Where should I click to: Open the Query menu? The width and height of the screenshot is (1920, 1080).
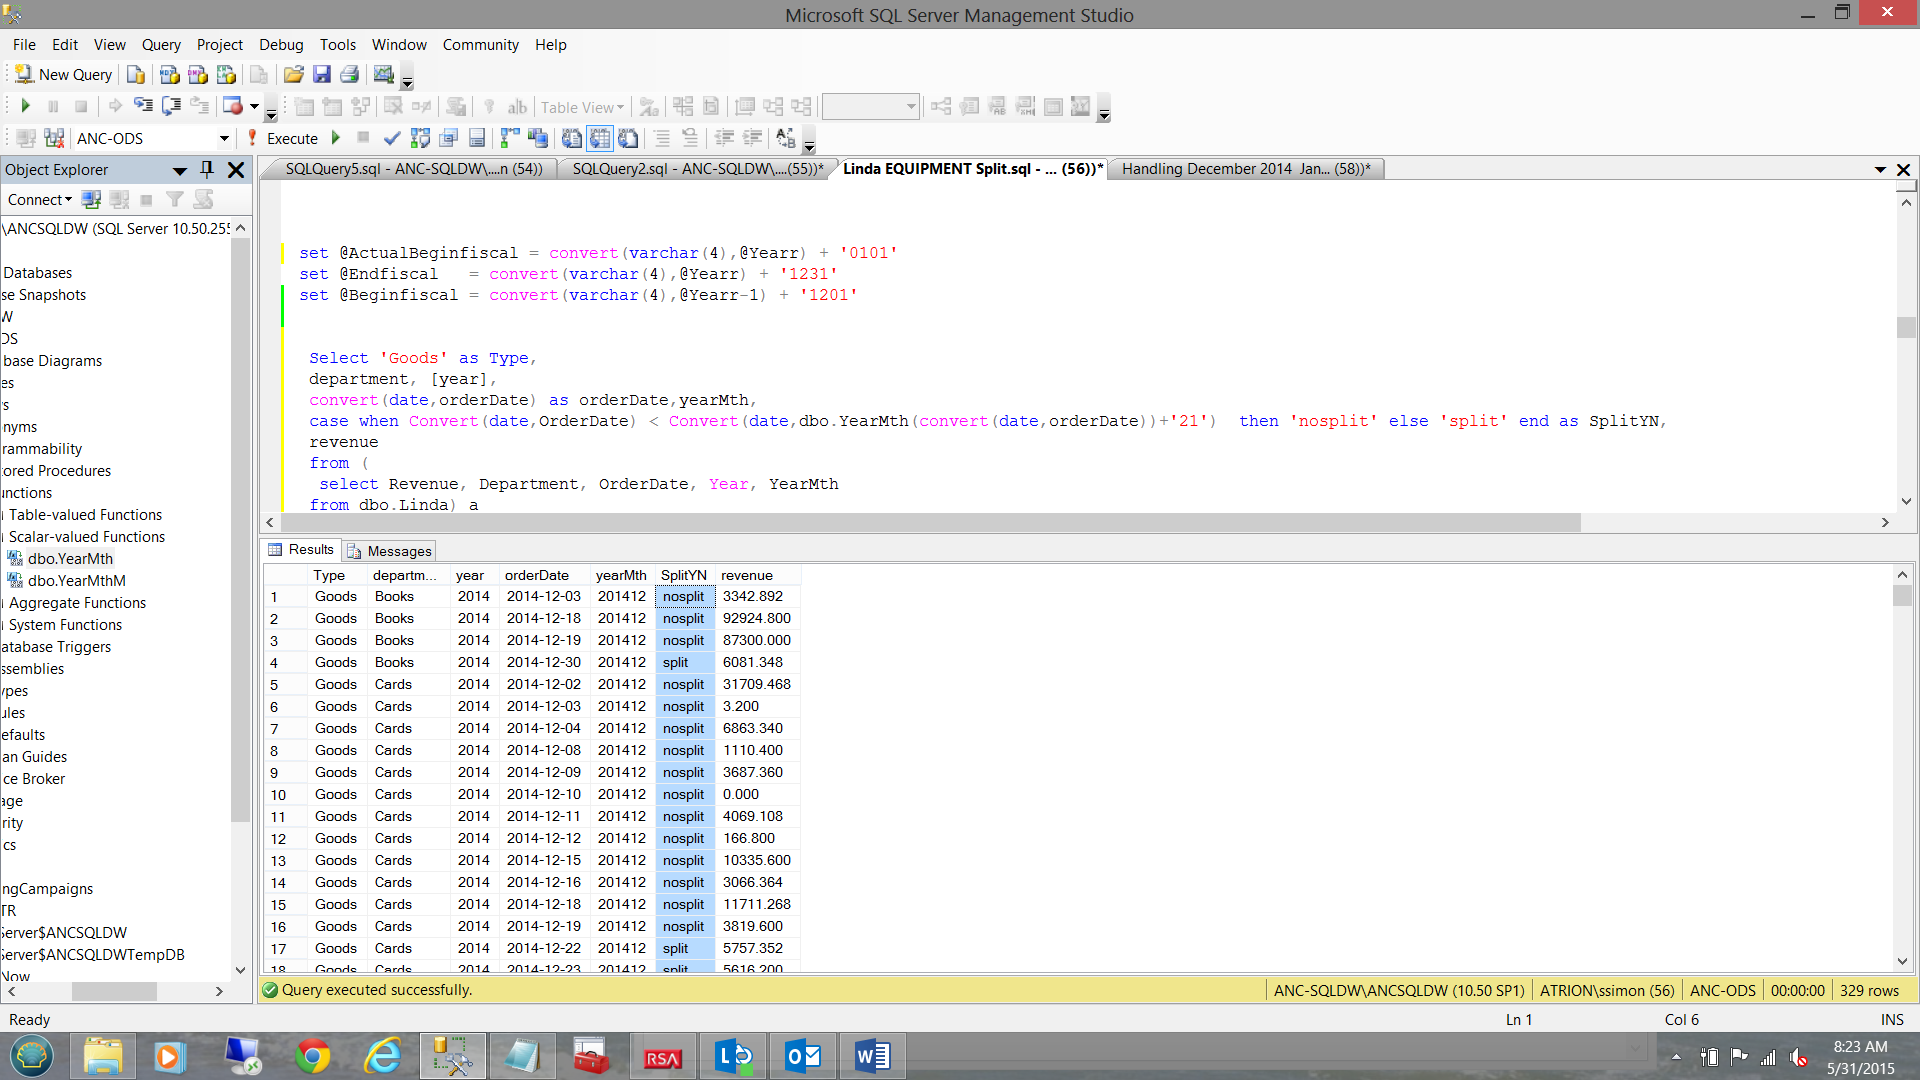click(161, 45)
